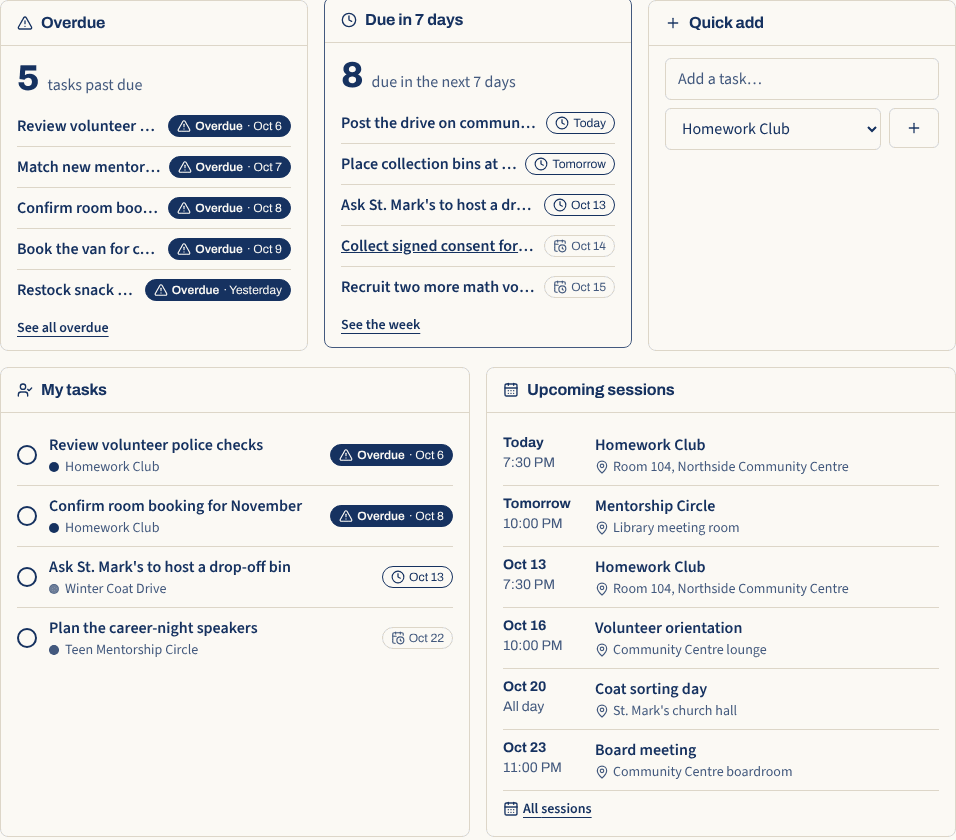Screen dimensions: 956x840
Task: Click the calendar icon beside Upcoming sessions
Action: (511, 390)
